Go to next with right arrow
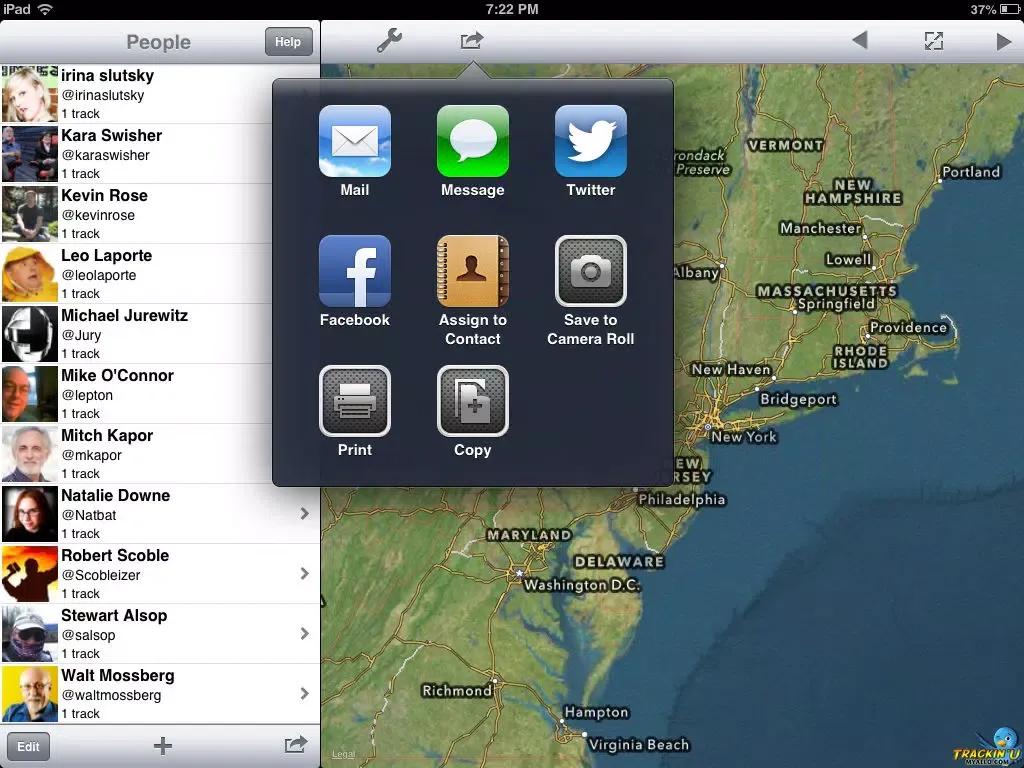 [x=1004, y=41]
